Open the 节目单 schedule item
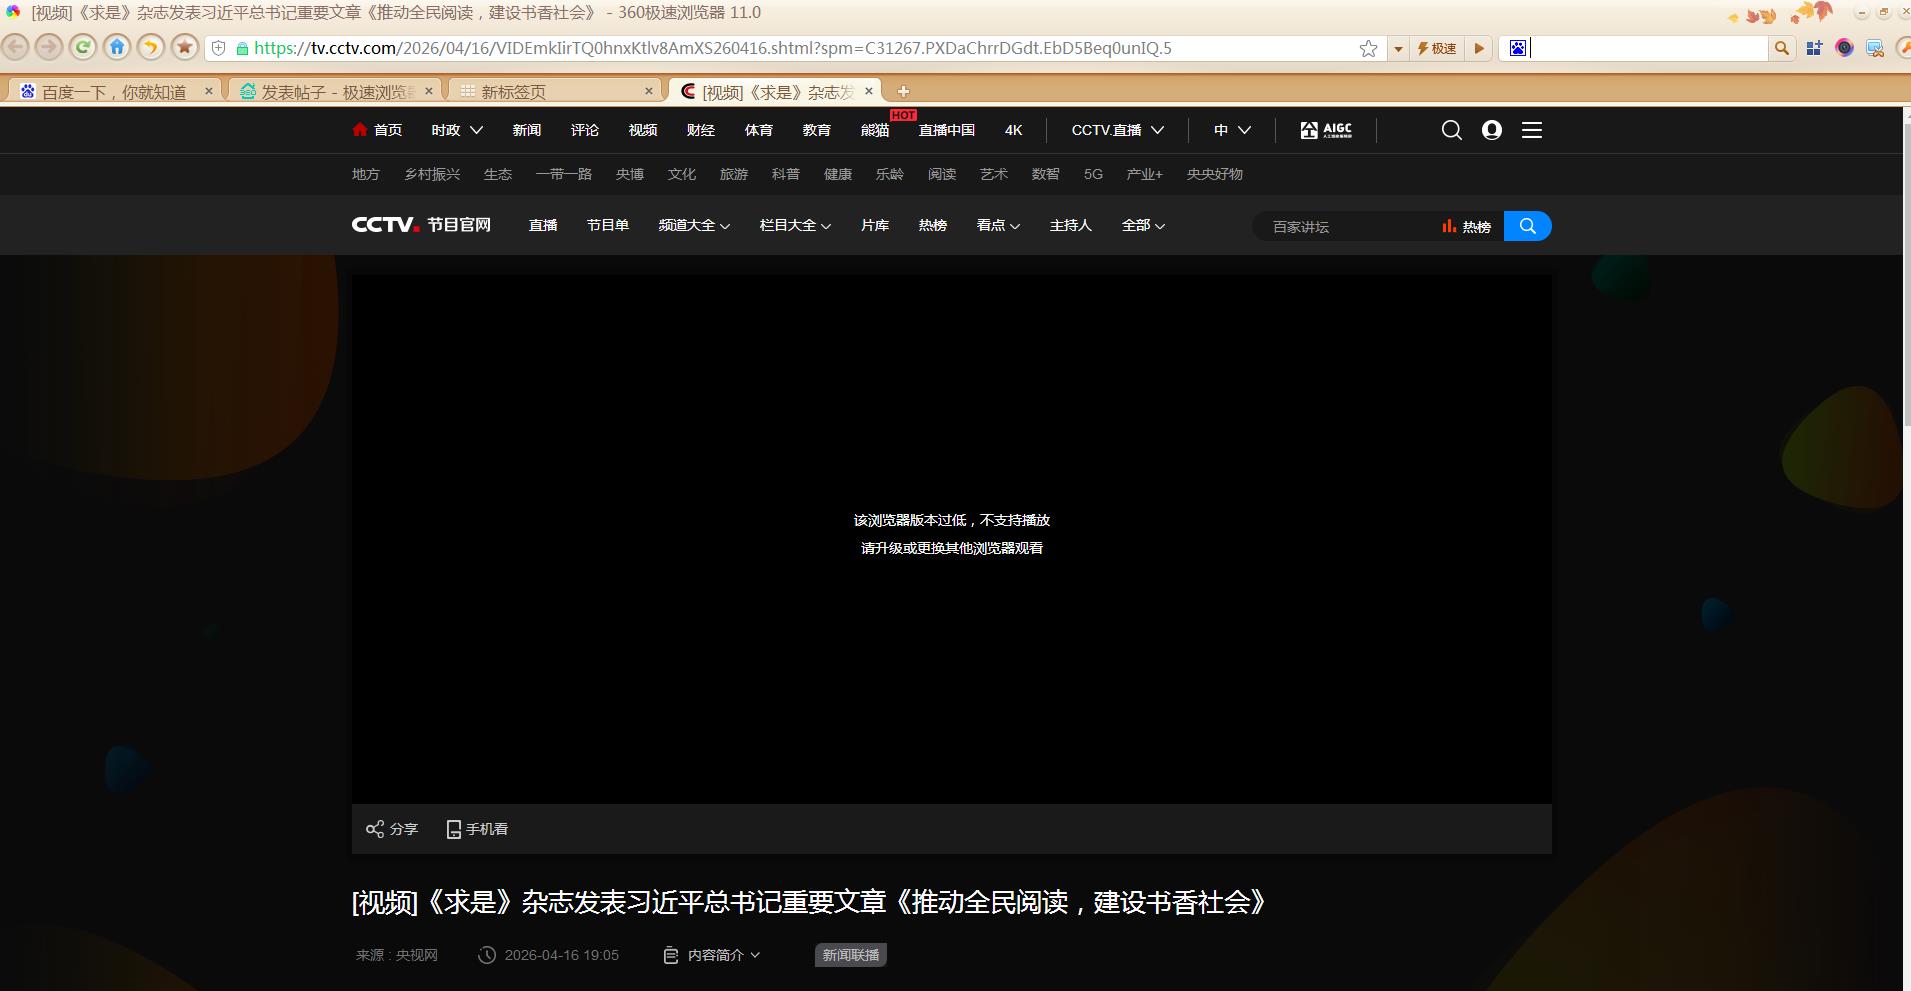The height and width of the screenshot is (991, 1911). [x=608, y=225]
